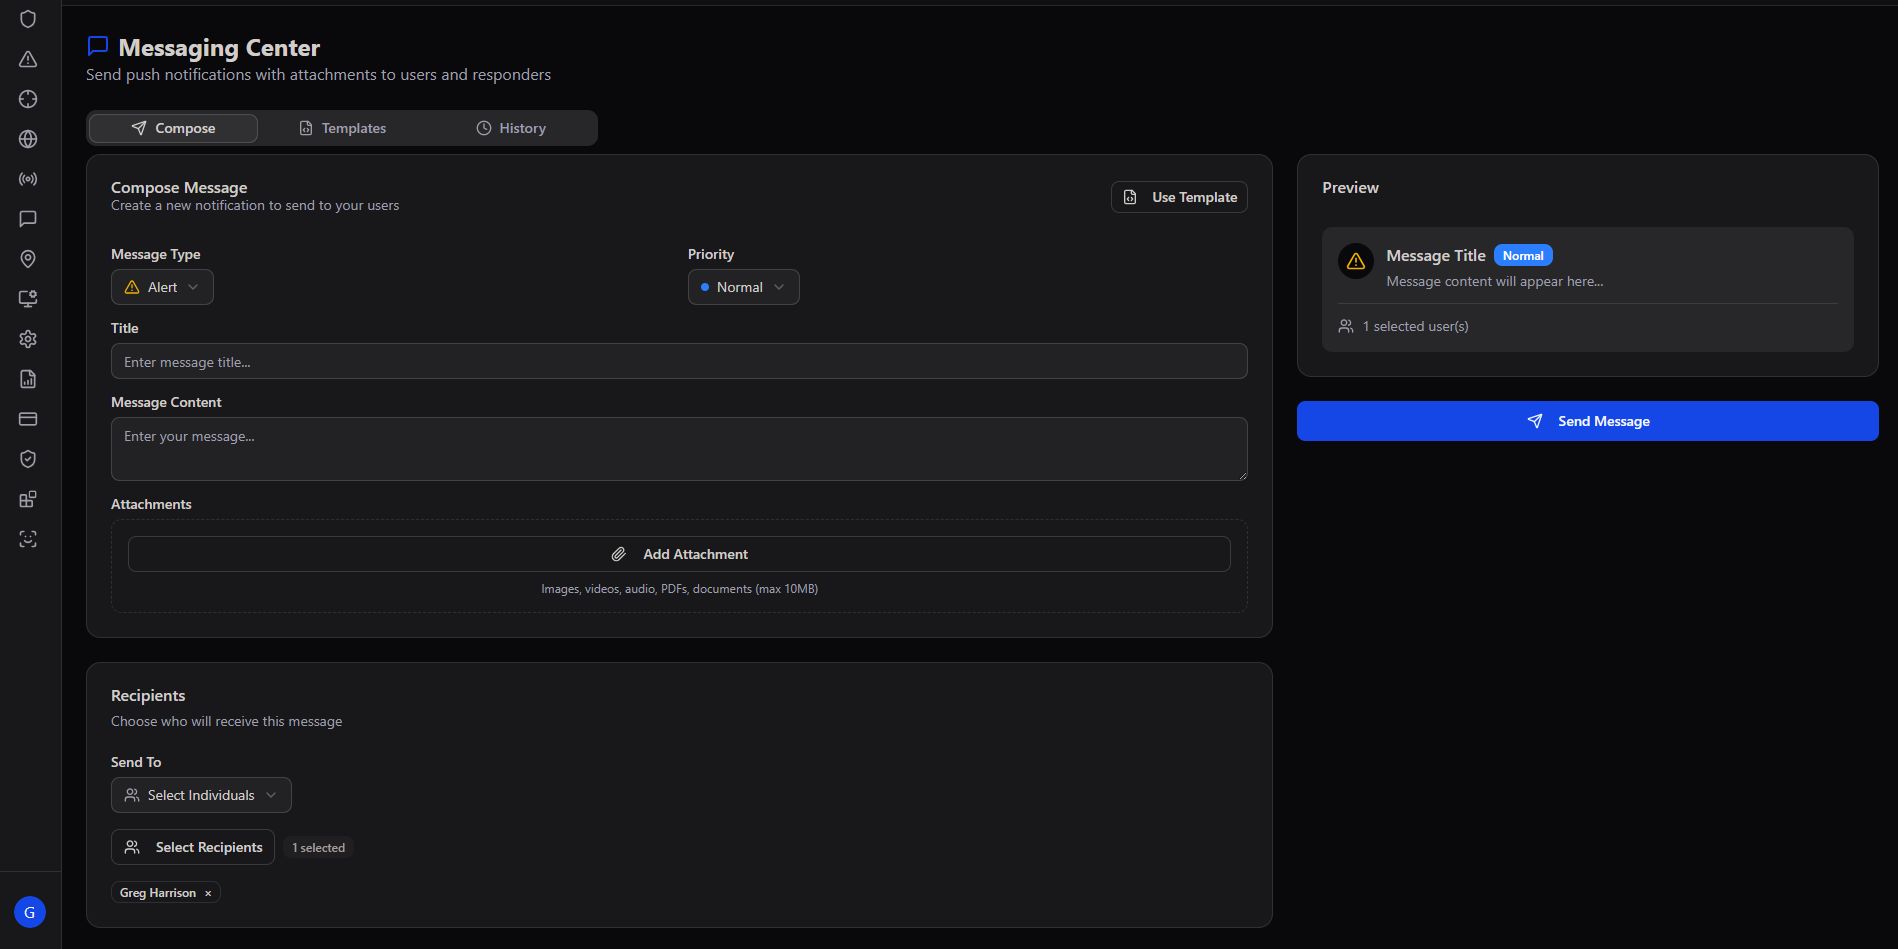This screenshot has width=1898, height=949.
Task: Click the user avatar G
Action: click(x=30, y=912)
